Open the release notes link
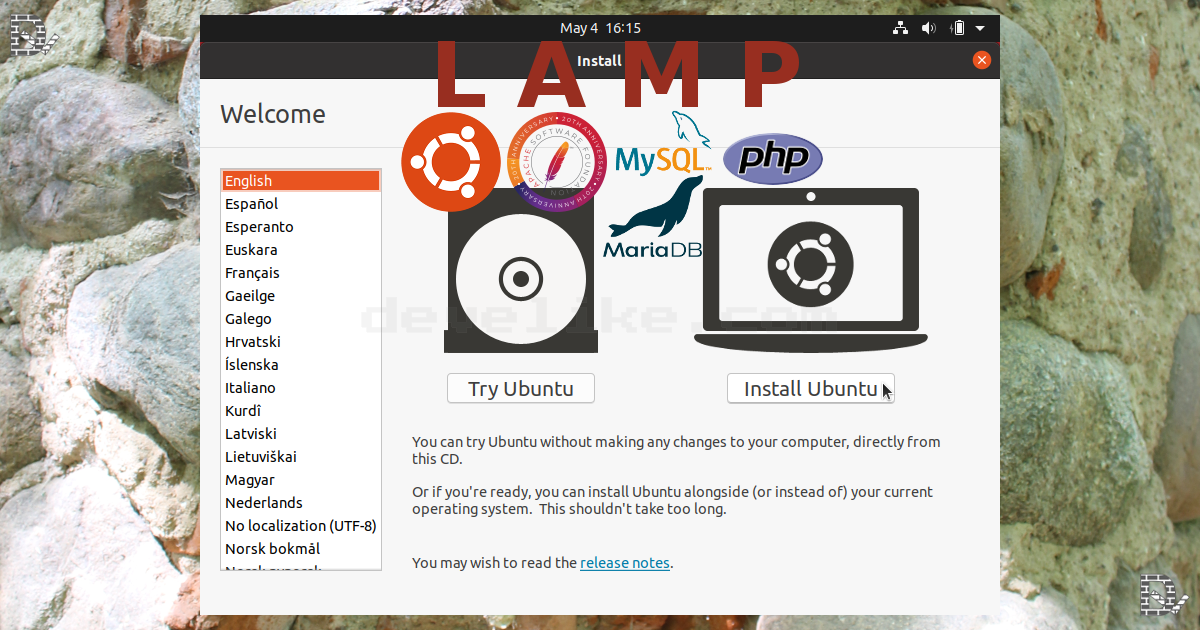This screenshot has width=1200, height=630. [x=625, y=563]
